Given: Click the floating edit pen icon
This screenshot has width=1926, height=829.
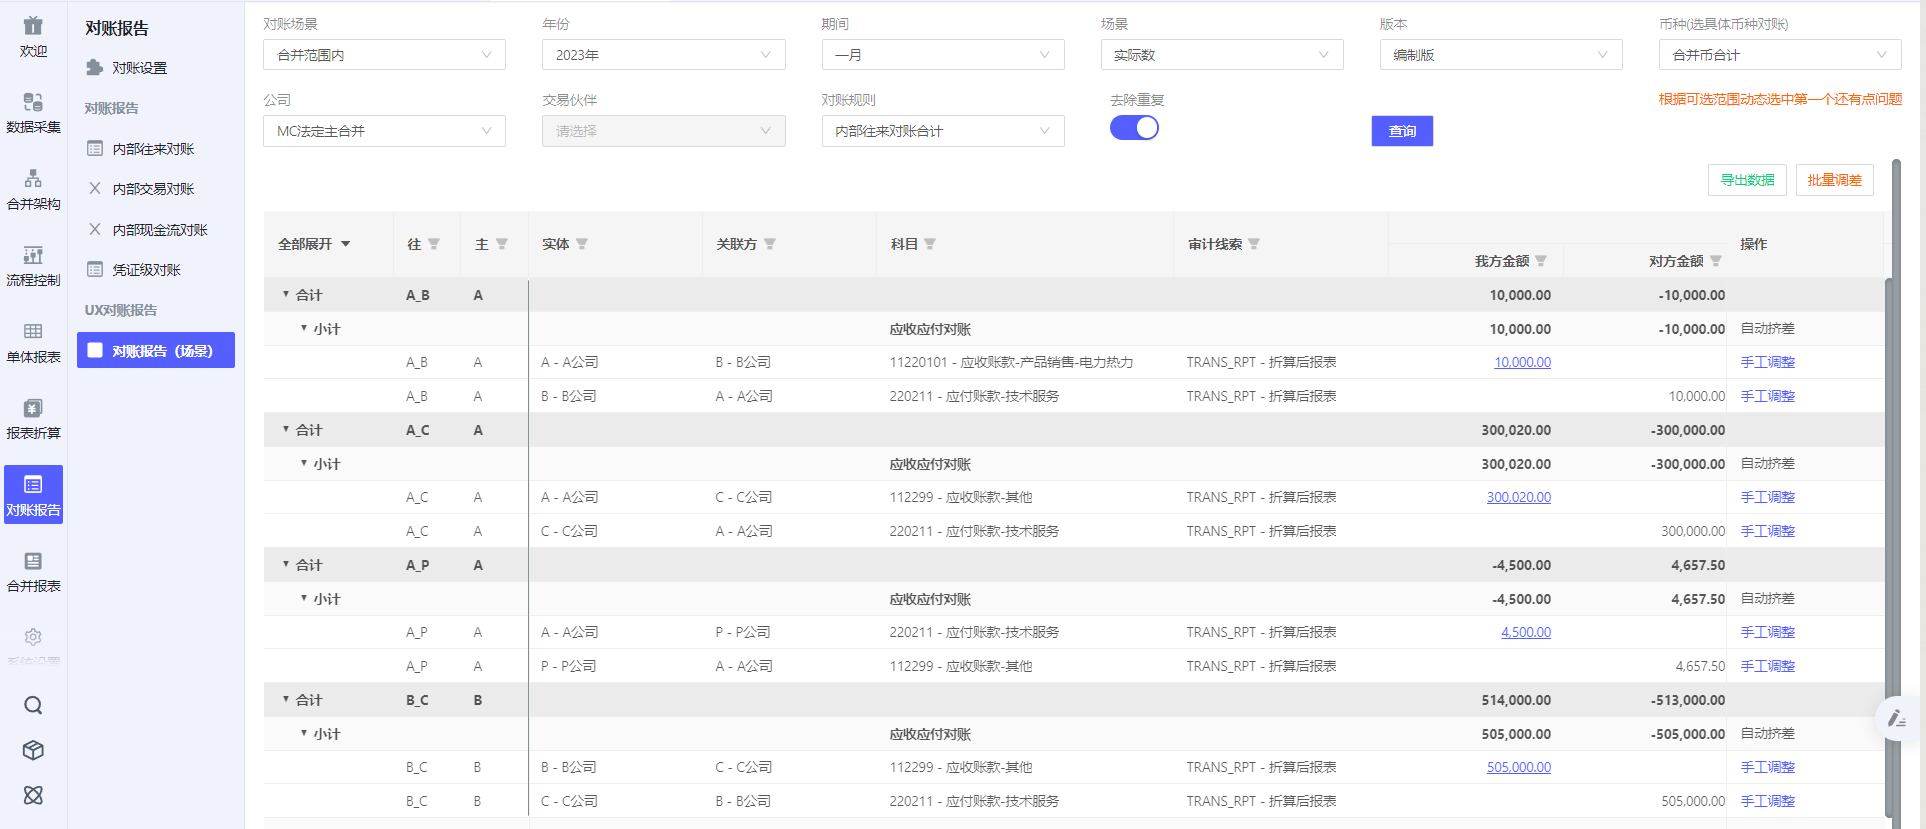Looking at the screenshot, I should pyautogui.click(x=1896, y=718).
